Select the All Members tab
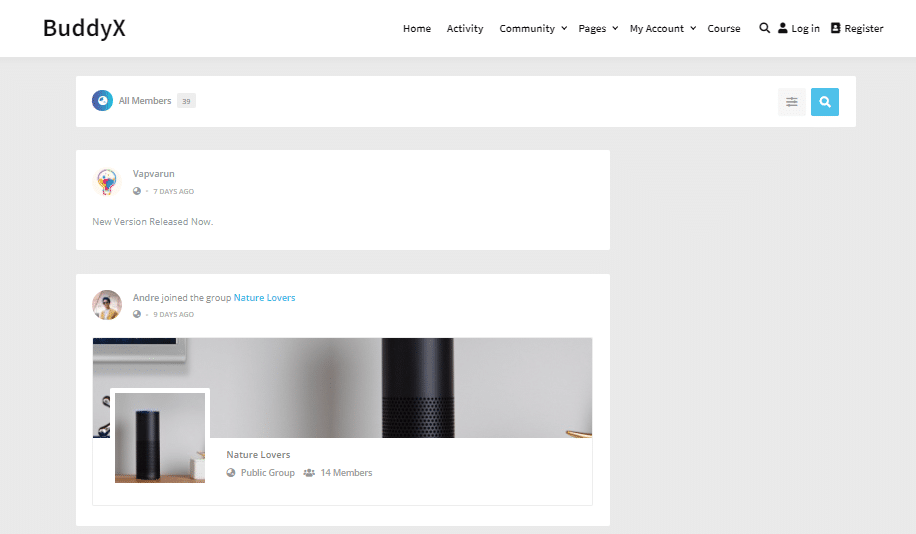 (x=145, y=100)
